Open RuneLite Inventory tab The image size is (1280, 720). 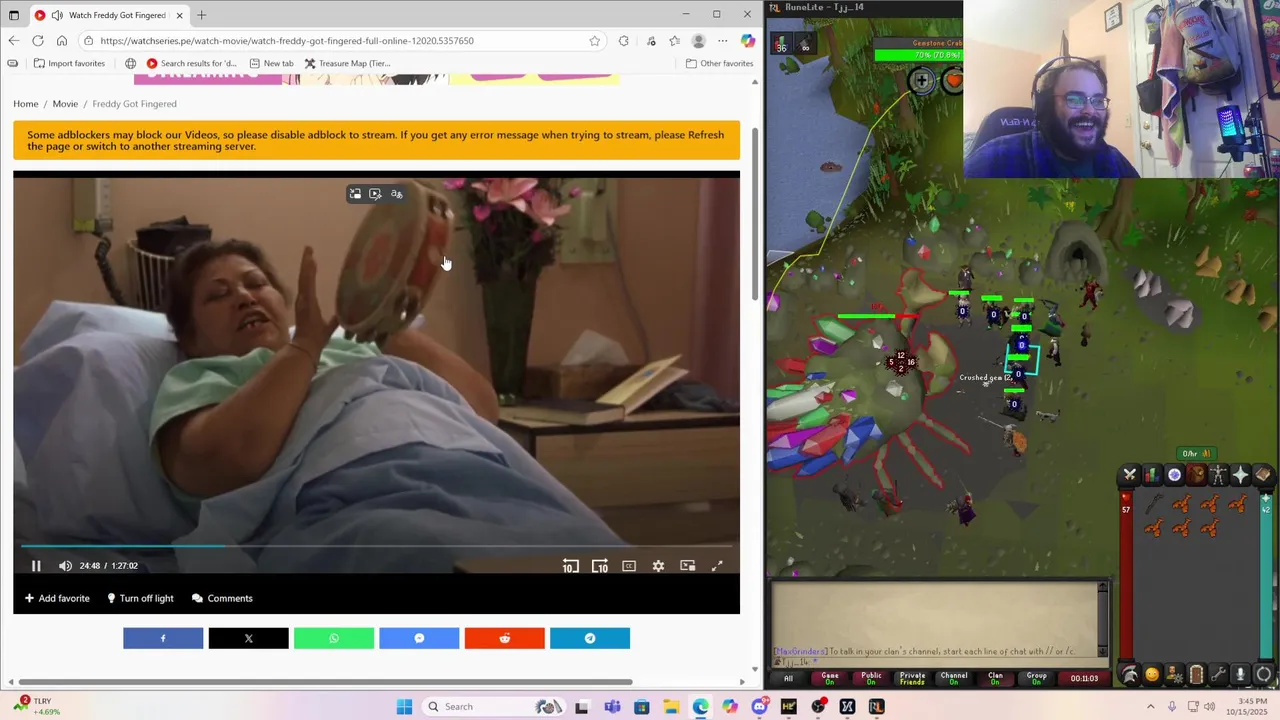point(1196,475)
